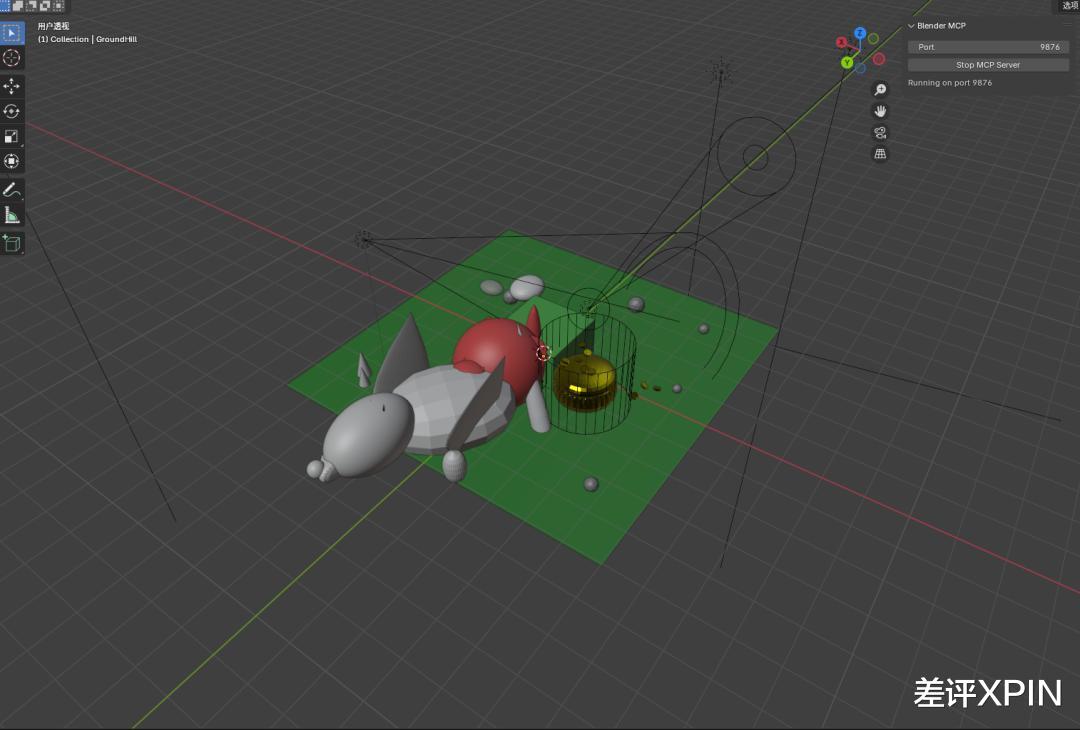Image resolution: width=1080 pixels, height=730 pixels.
Task: Activate the Transform tool
Action: click(x=12, y=161)
